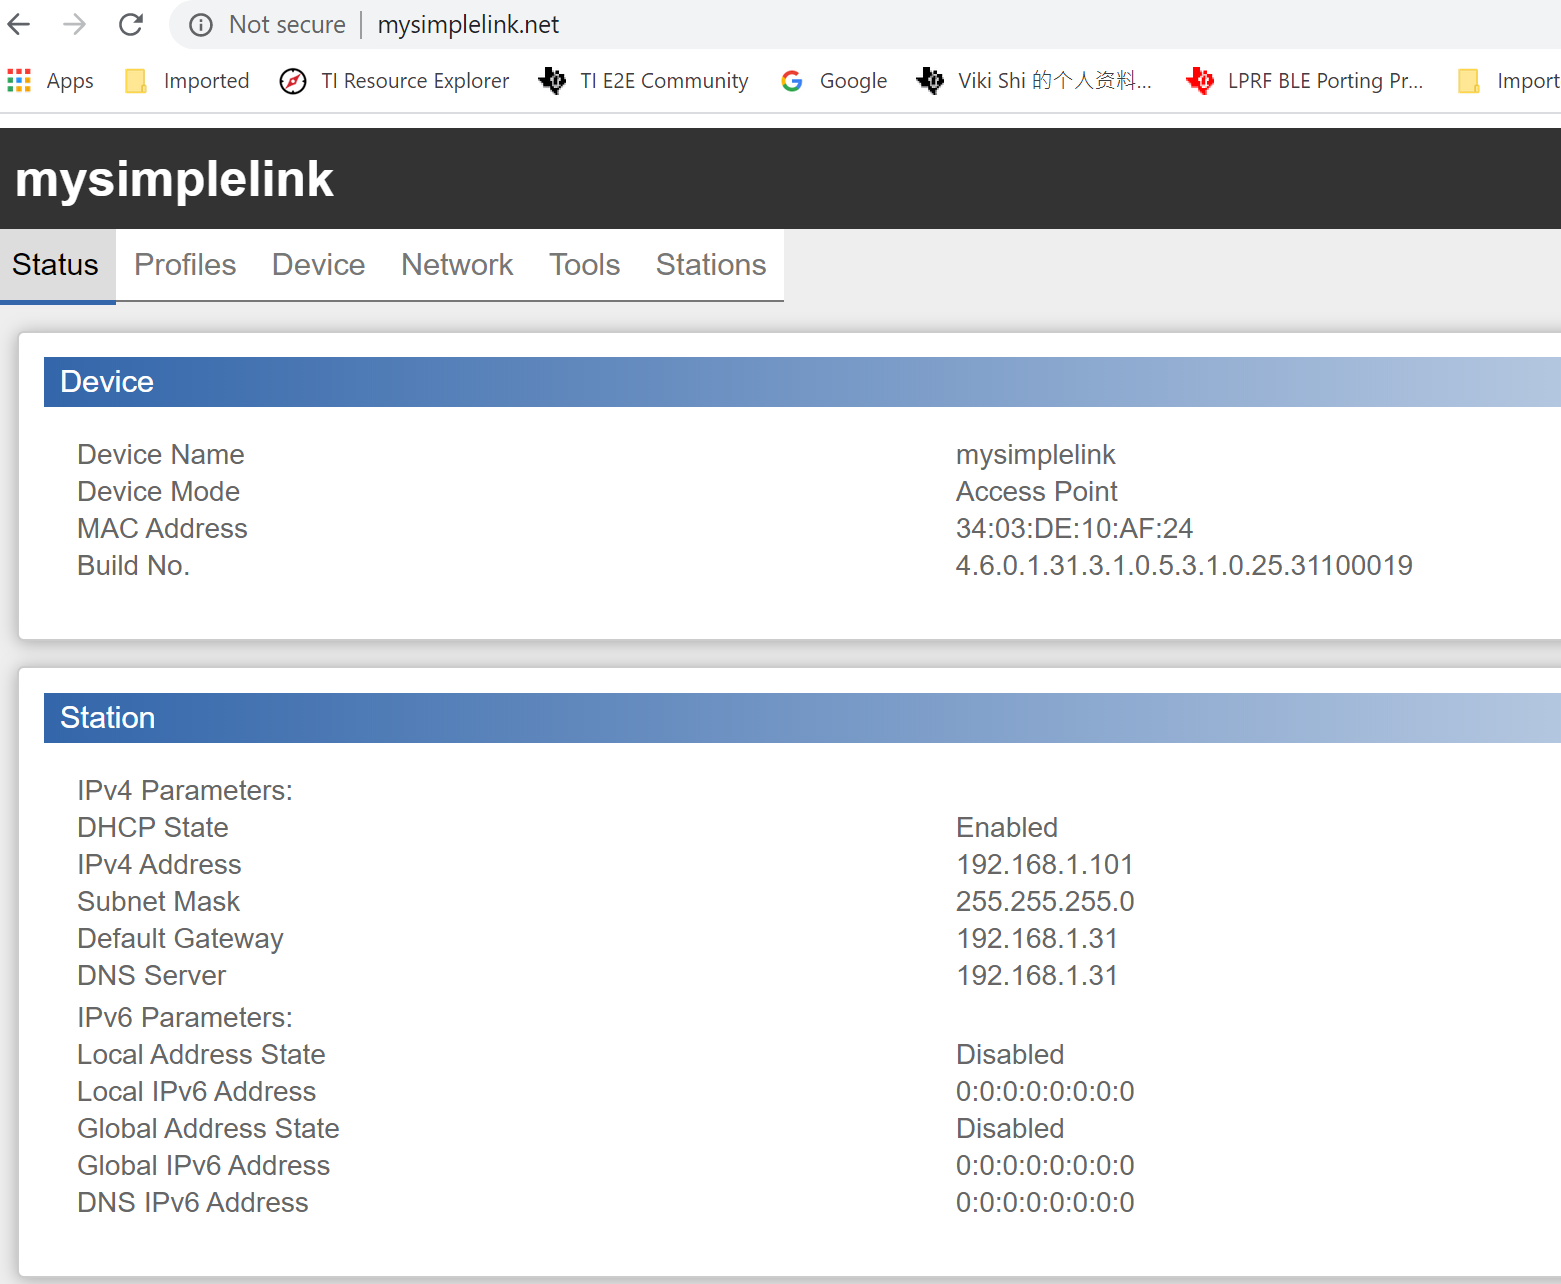
Task: Click the mysimplelink page title
Action: [x=174, y=179]
